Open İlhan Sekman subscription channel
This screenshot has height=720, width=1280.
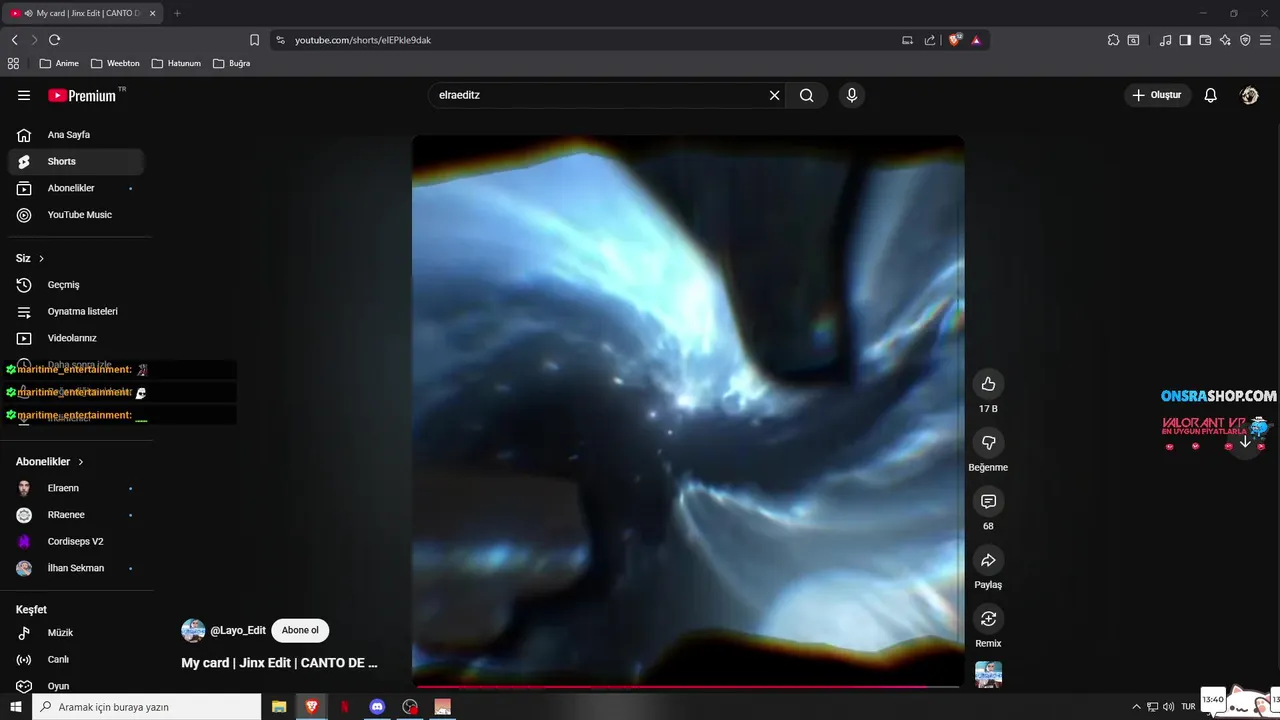[76, 568]
